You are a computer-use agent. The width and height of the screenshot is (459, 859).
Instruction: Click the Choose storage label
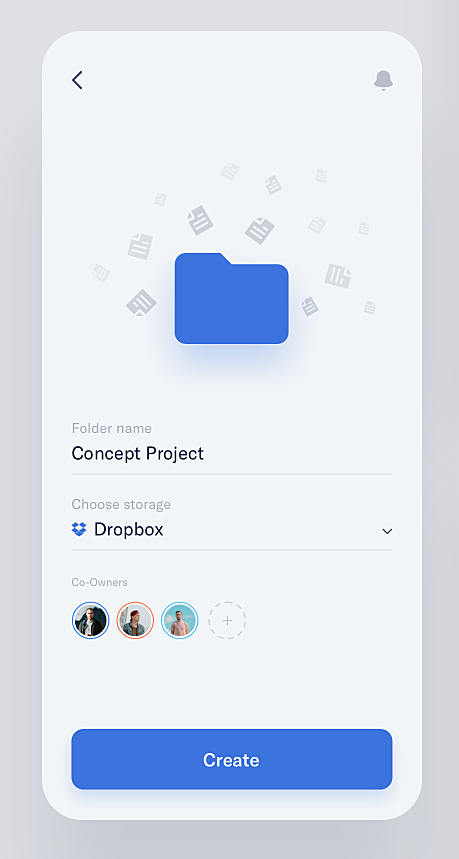(121, 504)
